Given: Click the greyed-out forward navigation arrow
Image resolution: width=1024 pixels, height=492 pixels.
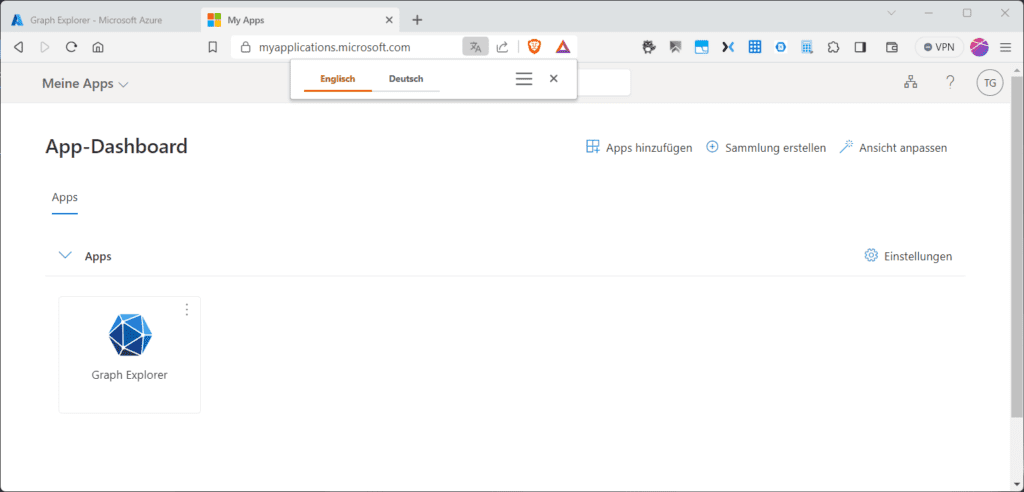Looking at the screenshot, I should [44, 47].
